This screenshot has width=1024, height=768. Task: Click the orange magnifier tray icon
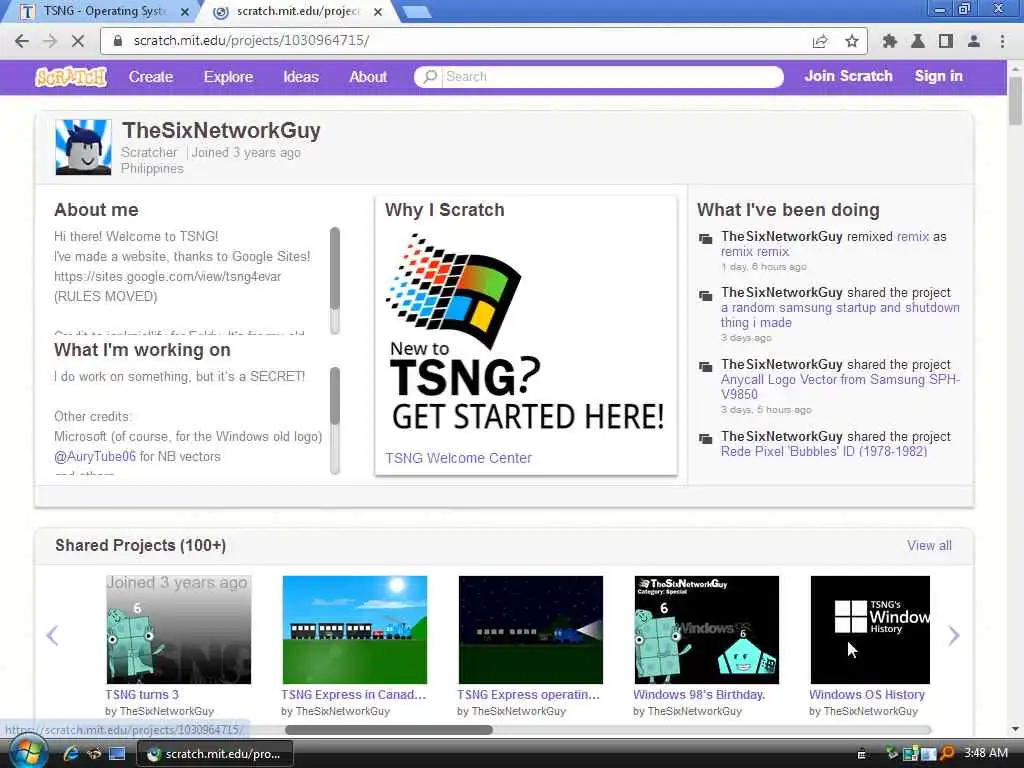click(947, 754)
